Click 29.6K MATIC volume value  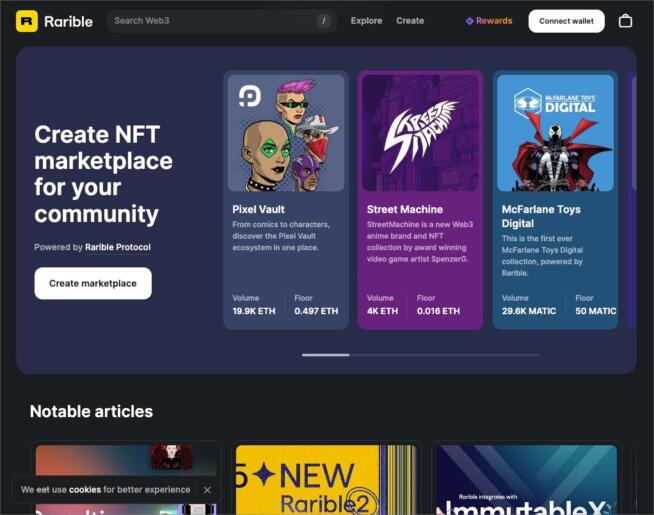click(x=528, y=311)
